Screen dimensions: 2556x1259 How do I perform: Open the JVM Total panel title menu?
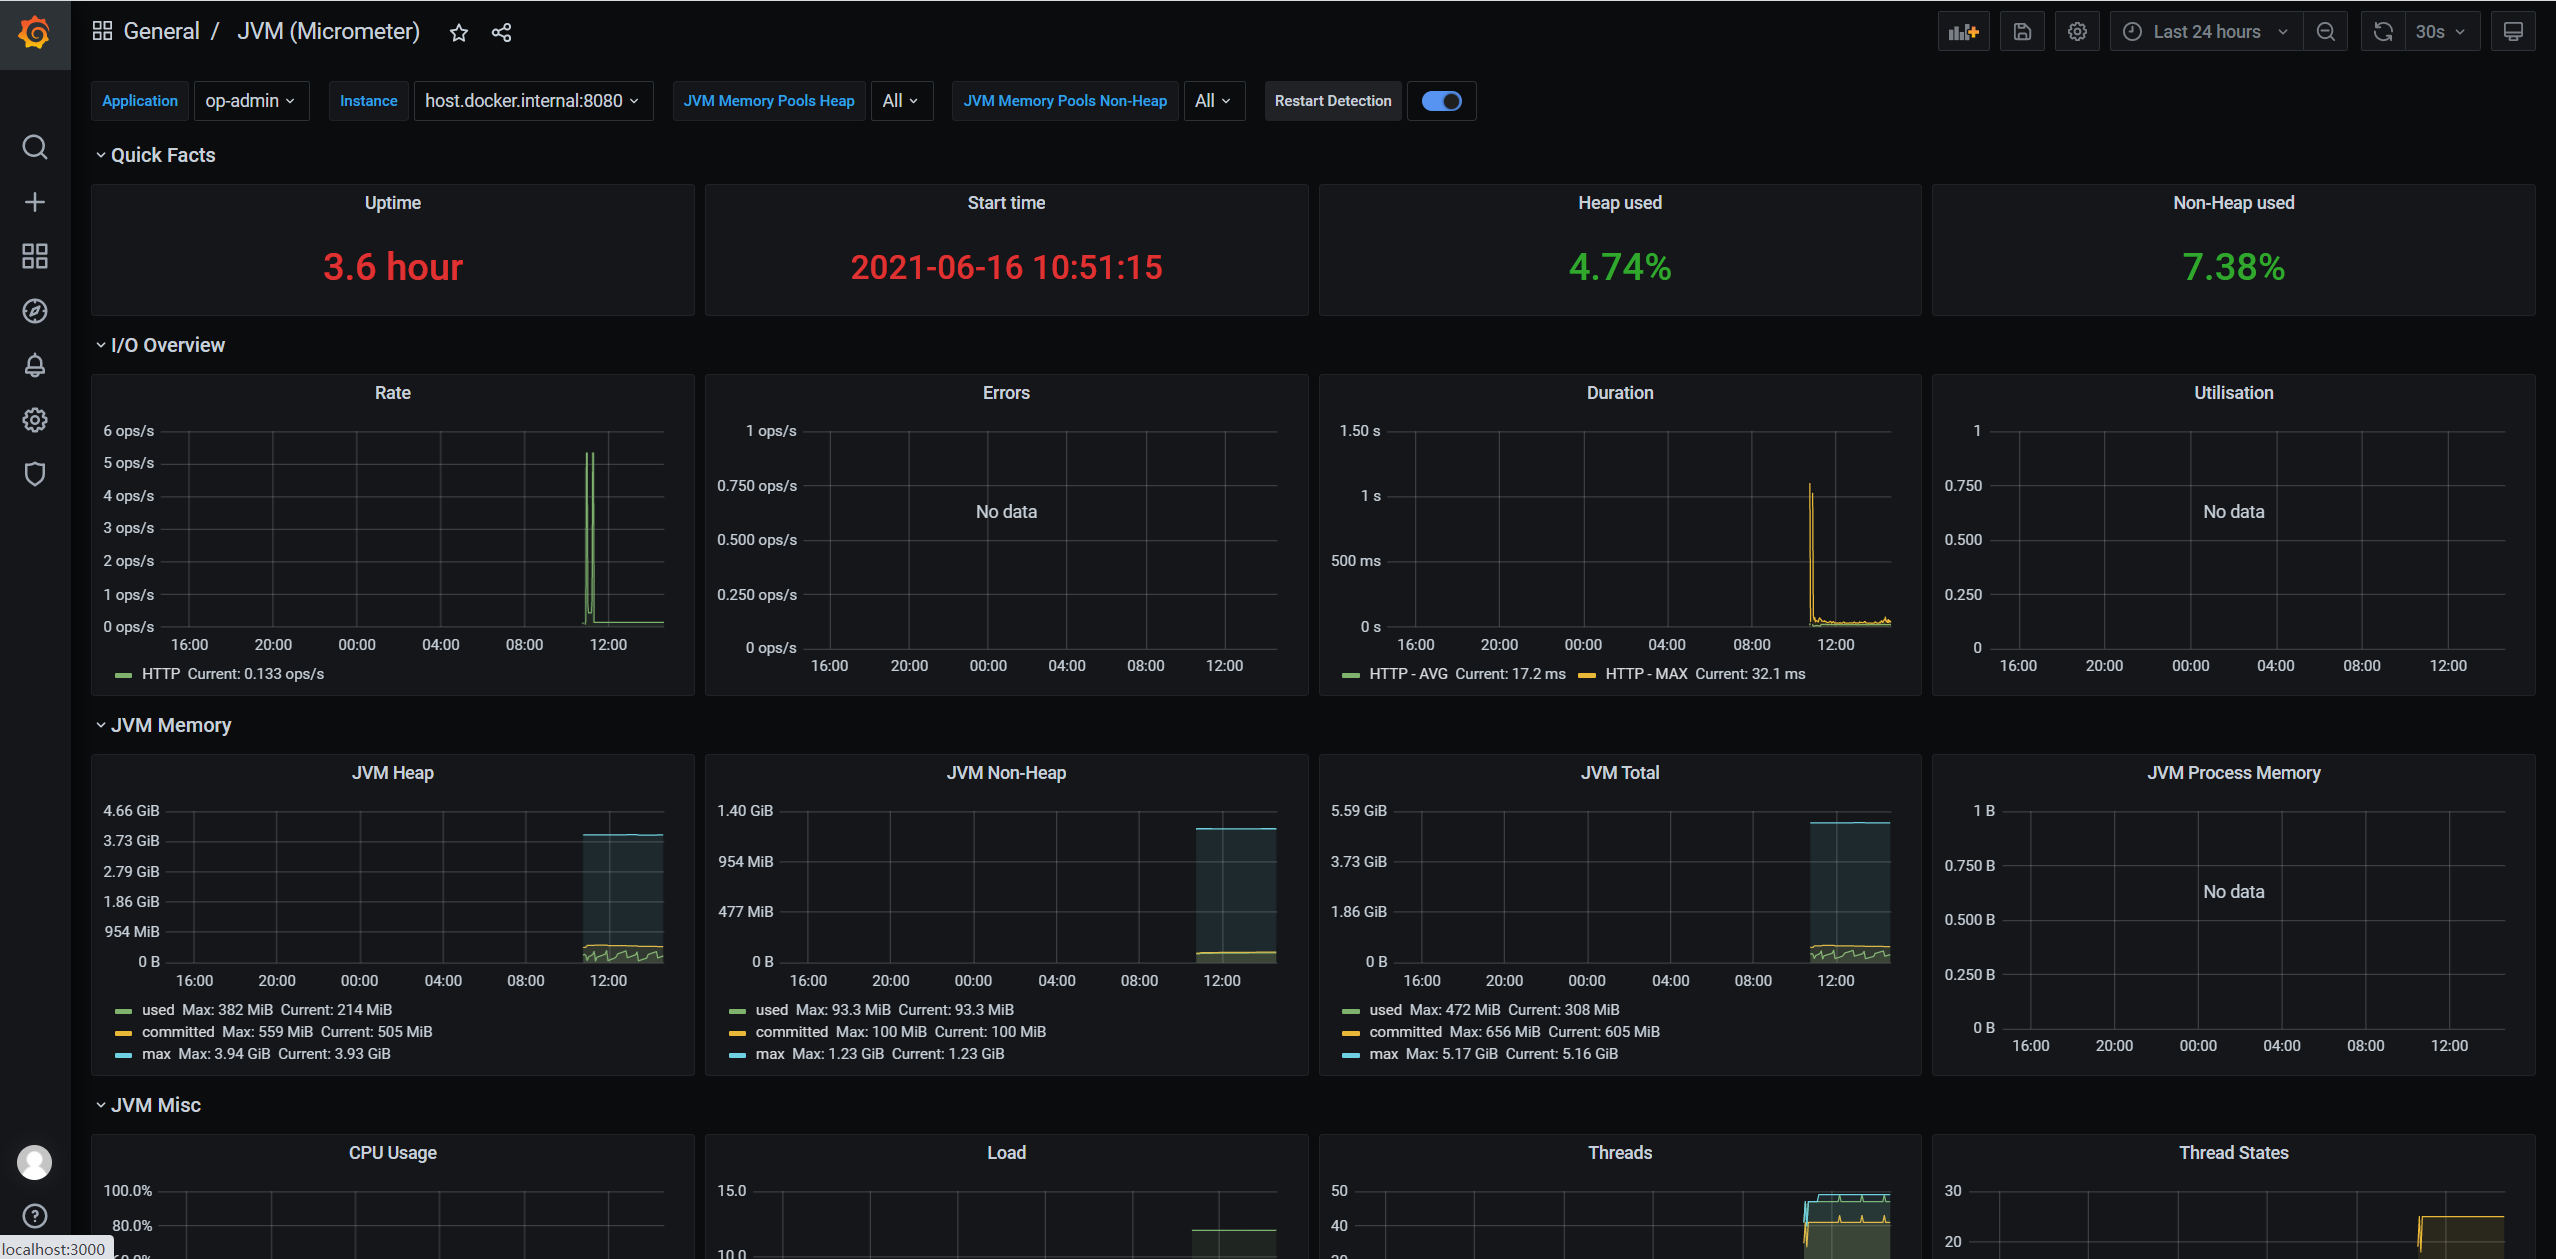[x=1620, y=773]
